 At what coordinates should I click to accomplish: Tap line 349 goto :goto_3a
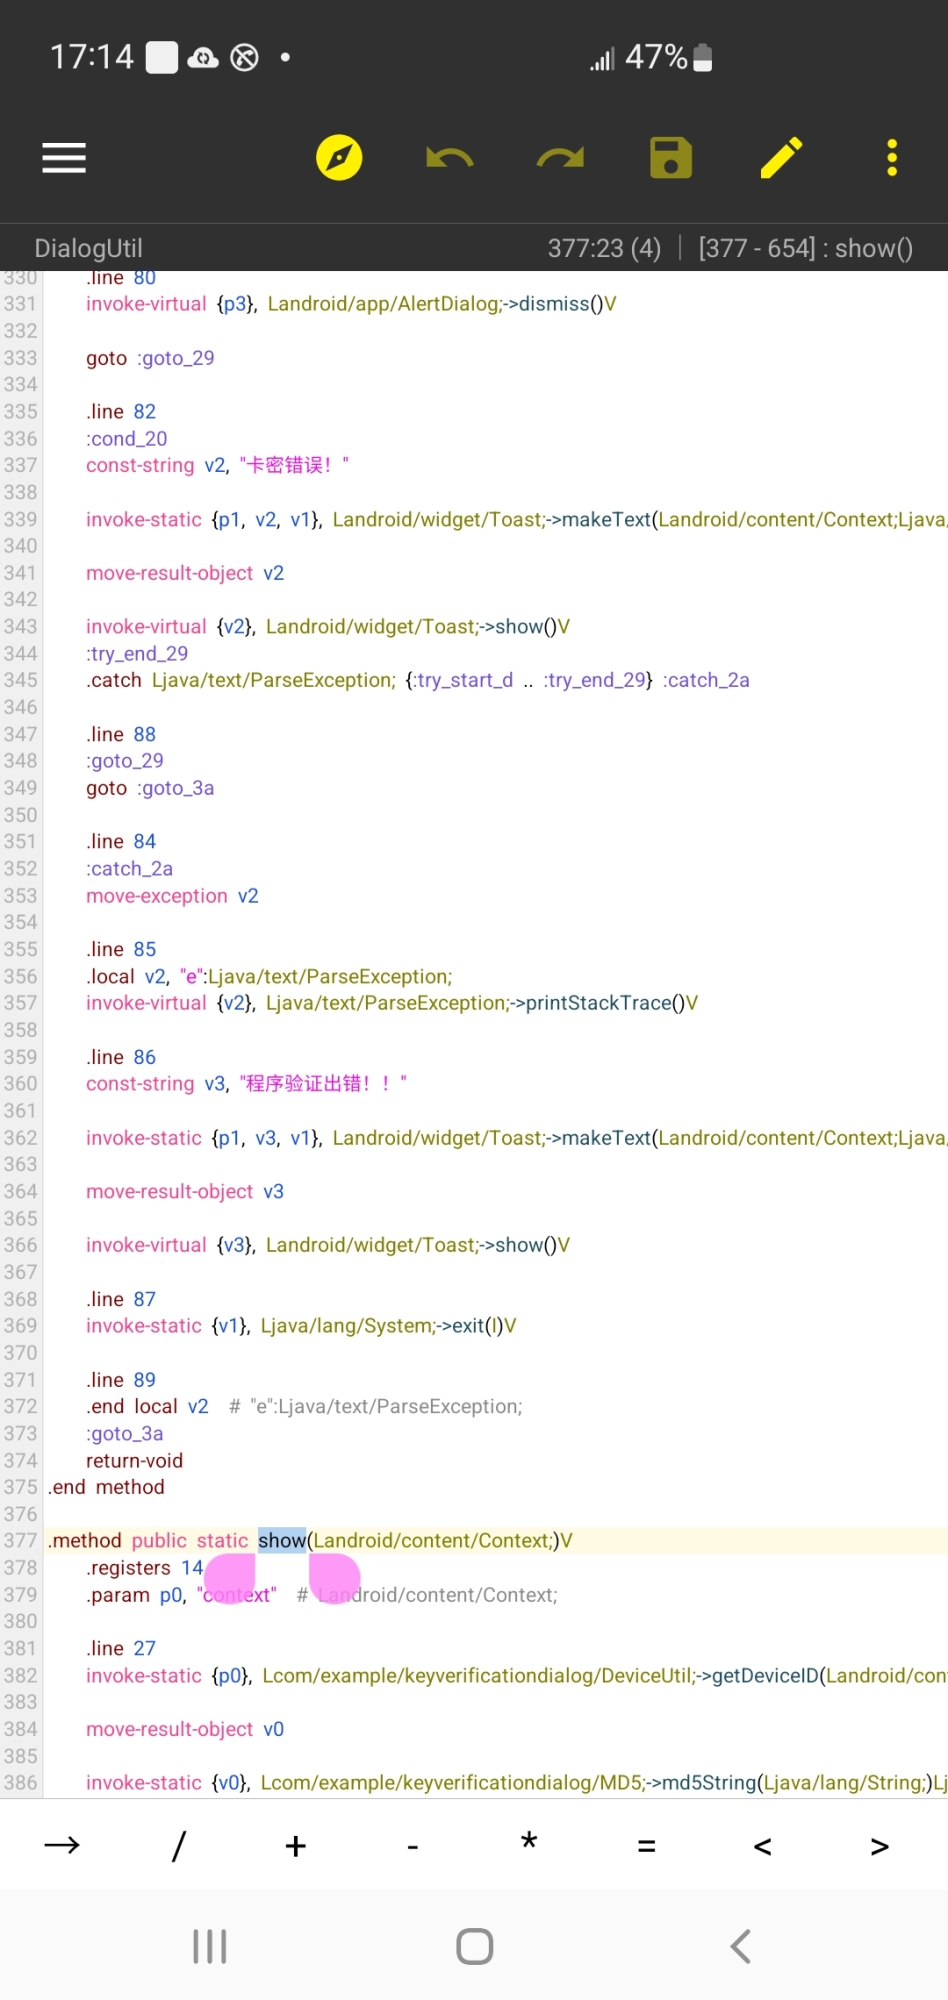pyautogui.click(x=150, y=788)
